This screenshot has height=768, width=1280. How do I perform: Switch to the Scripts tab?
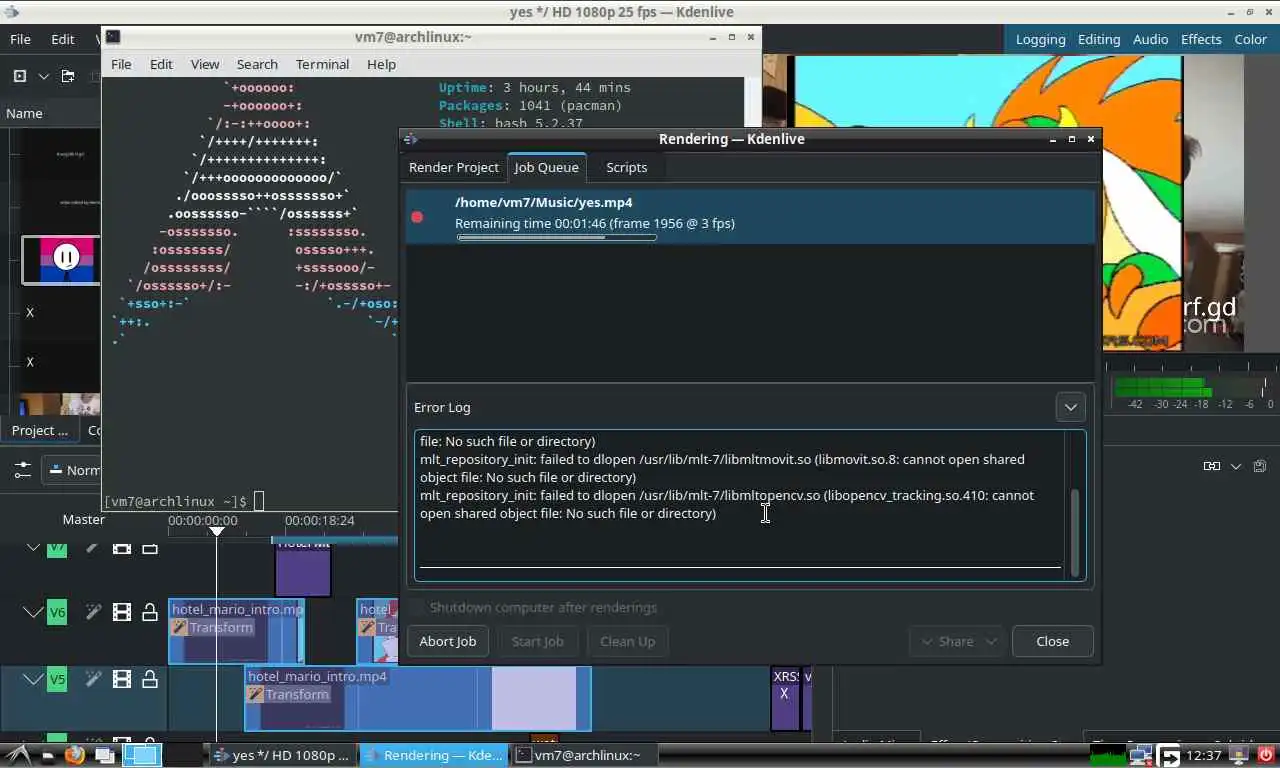[x=626, y=167]
